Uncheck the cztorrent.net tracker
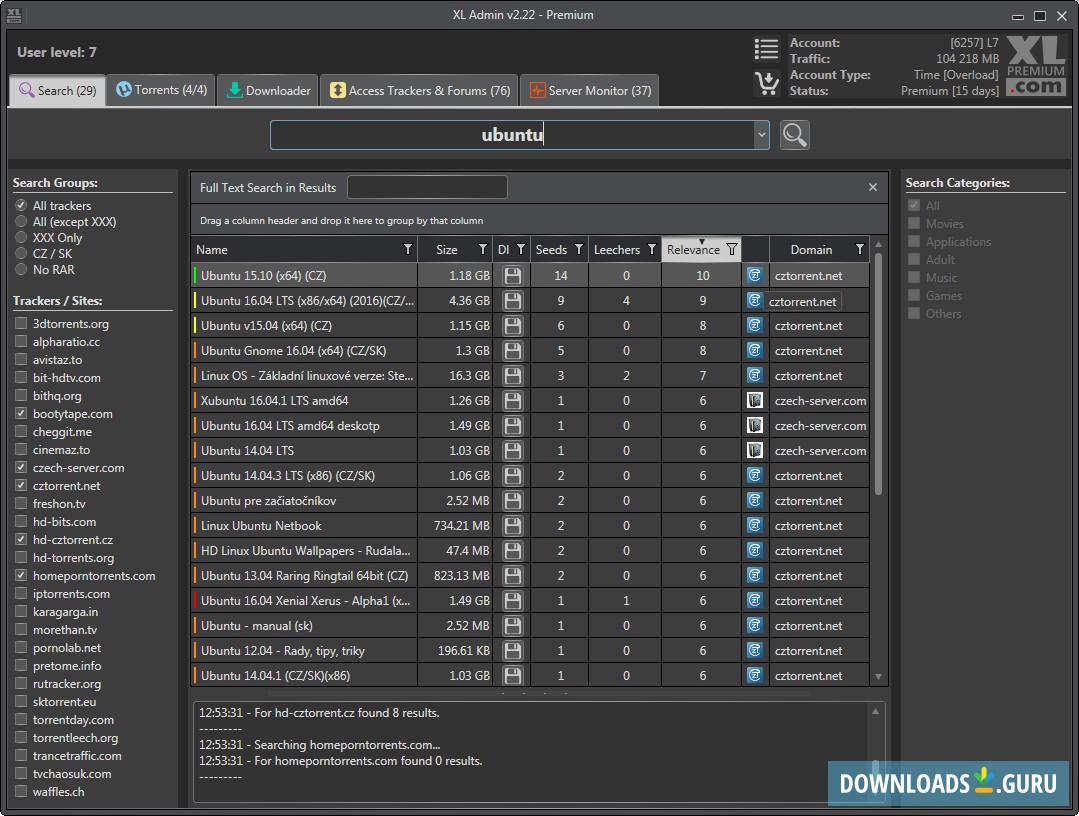This screenshot has width=1079, height=816. [21, 486]
